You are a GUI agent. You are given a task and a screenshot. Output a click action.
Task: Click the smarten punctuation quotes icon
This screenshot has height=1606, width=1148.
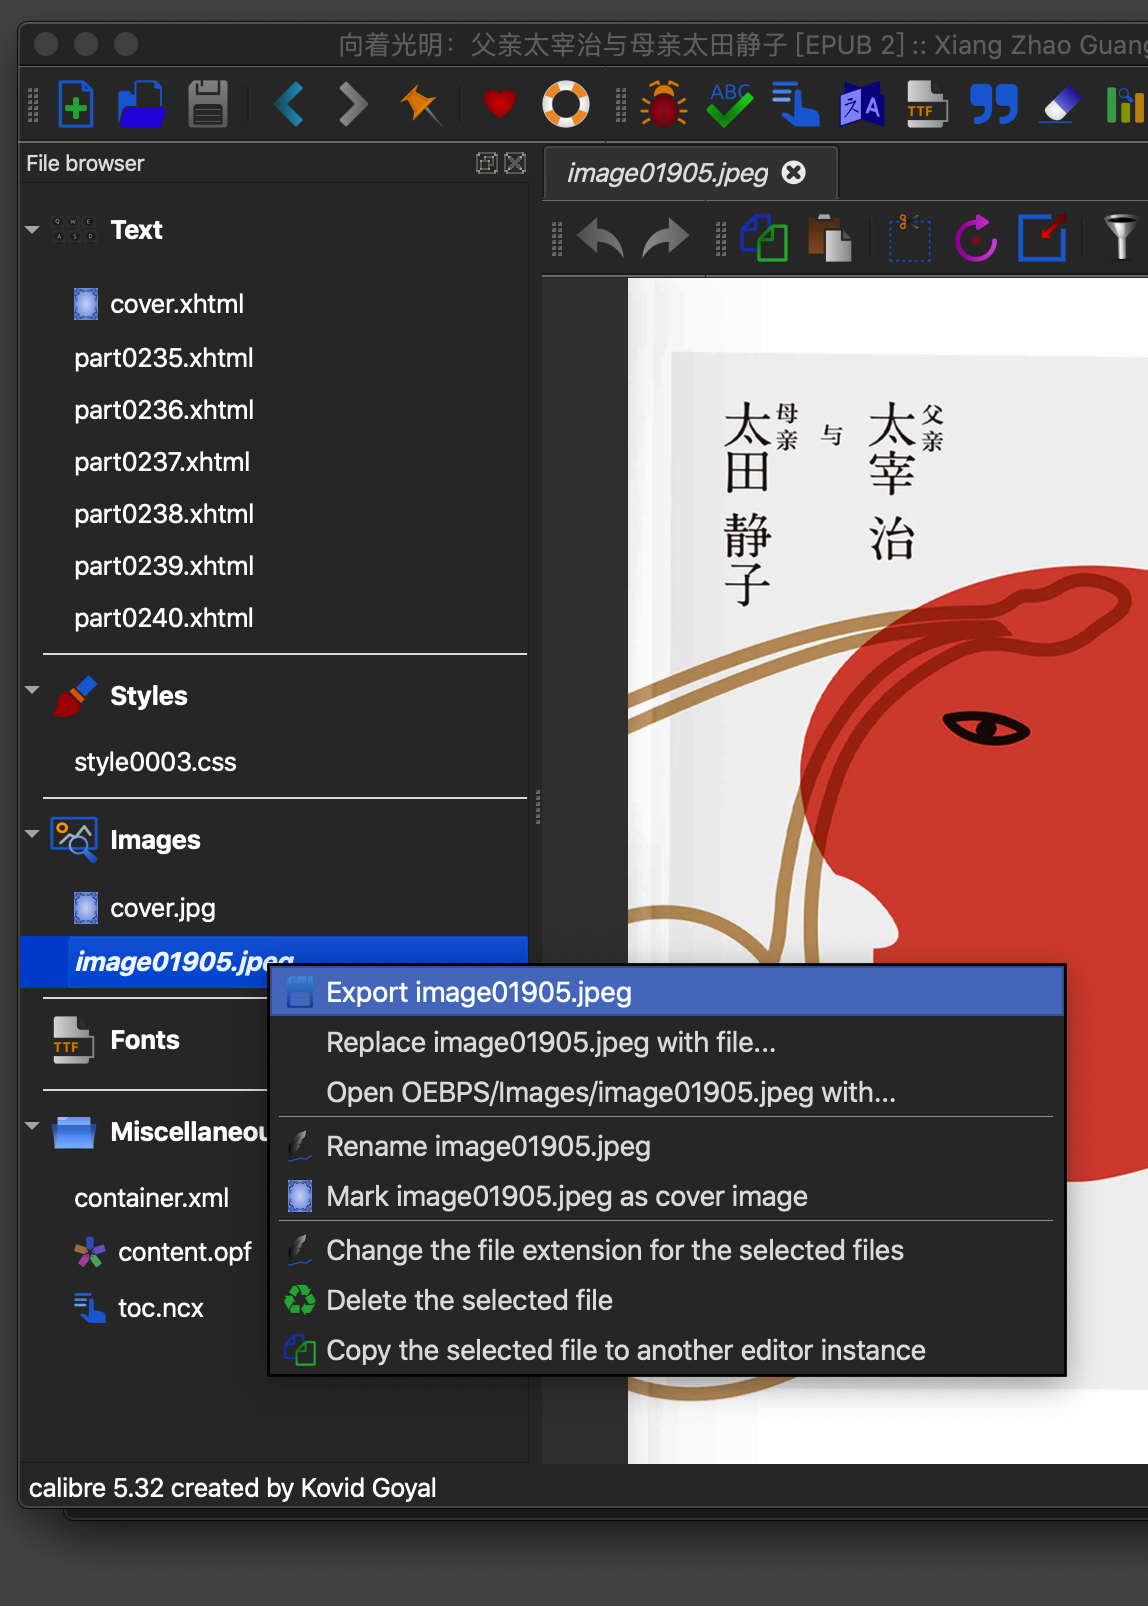[x=994, y=104]
